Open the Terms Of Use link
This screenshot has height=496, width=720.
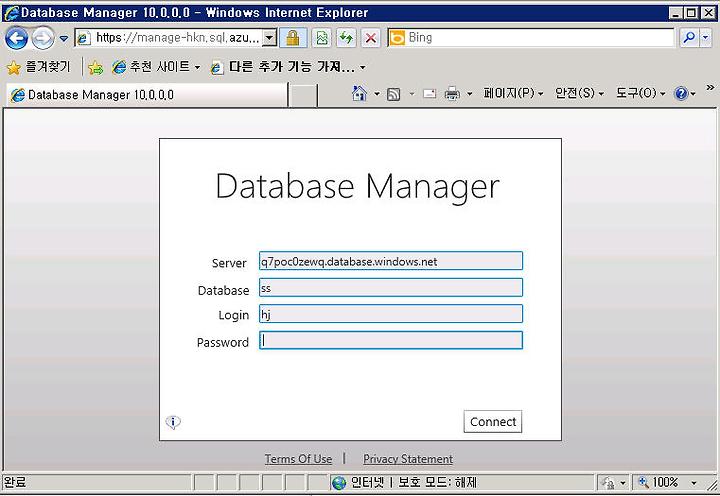298,459
